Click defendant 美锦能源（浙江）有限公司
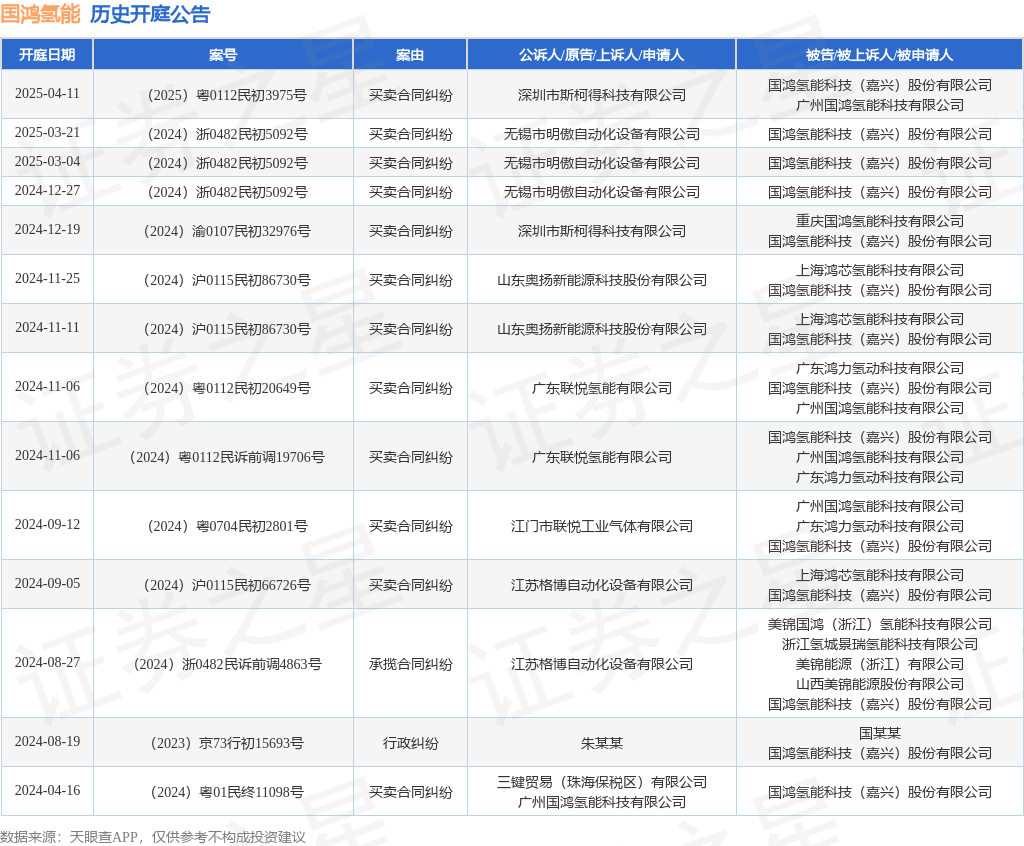 click(x=880, y=664)
